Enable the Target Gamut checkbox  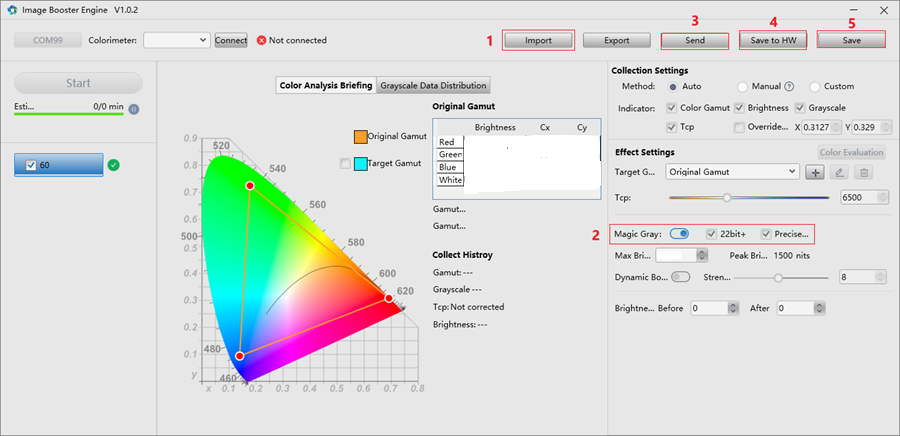(x=346, y=163)
